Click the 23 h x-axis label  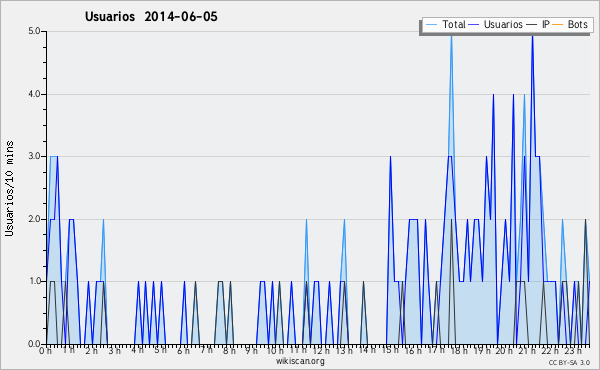pos(574,350)
